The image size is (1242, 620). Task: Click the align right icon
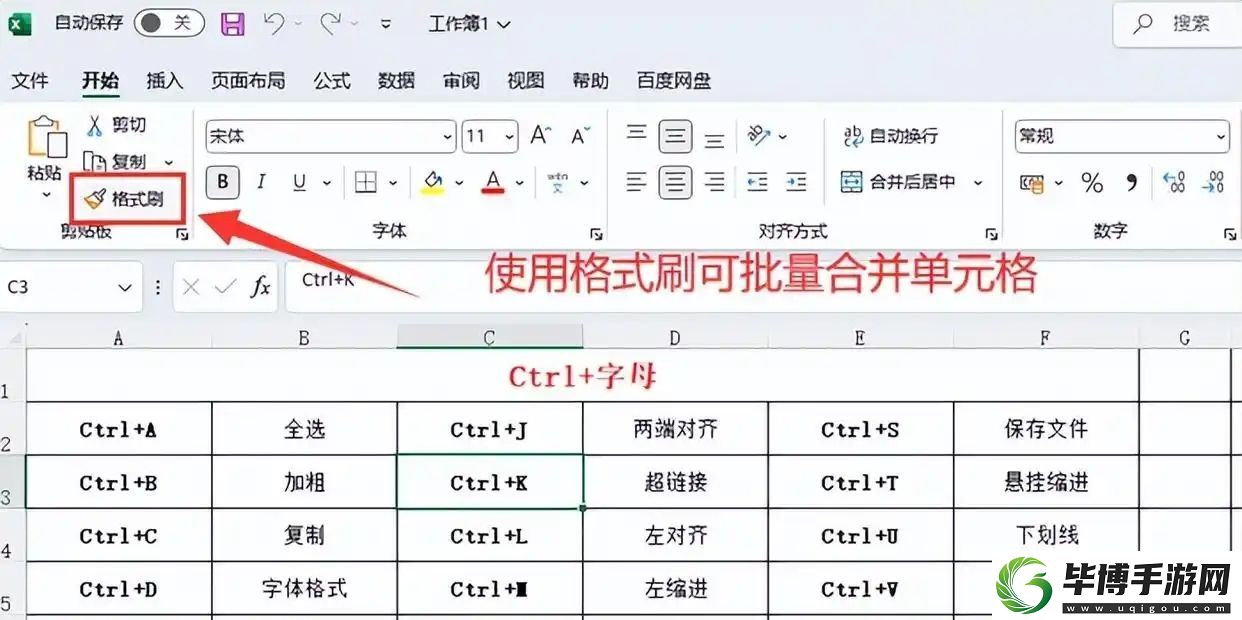714,182
